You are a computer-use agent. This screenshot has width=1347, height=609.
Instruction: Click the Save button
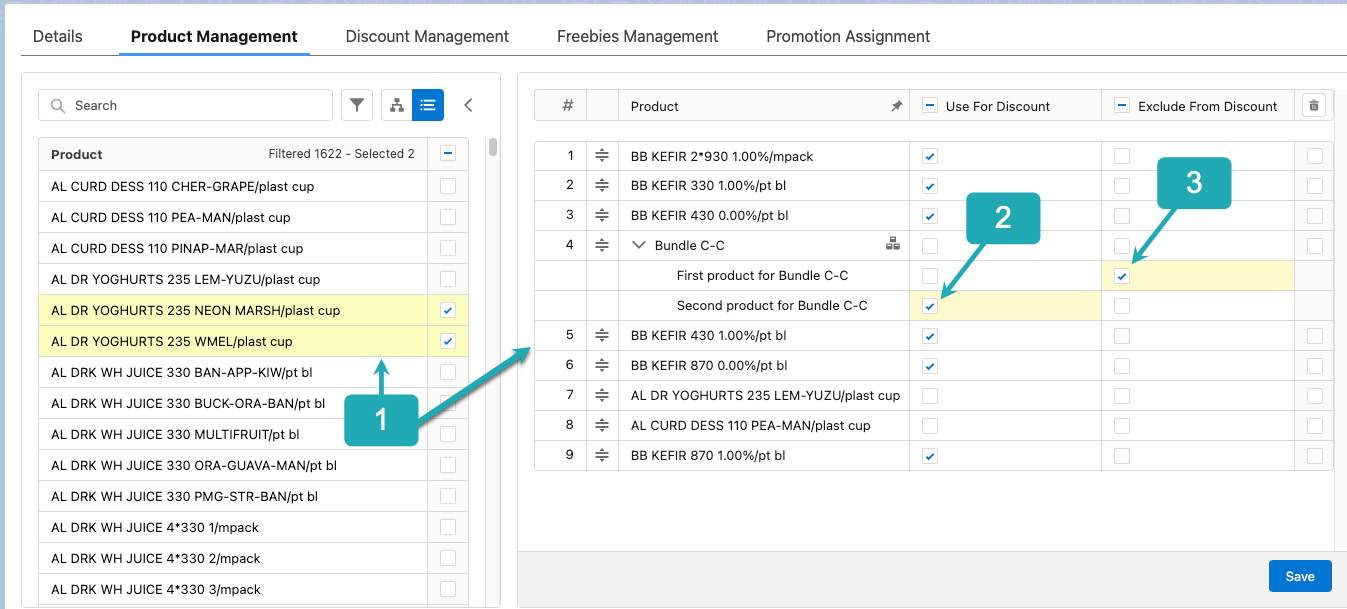tap(1299, 575)
